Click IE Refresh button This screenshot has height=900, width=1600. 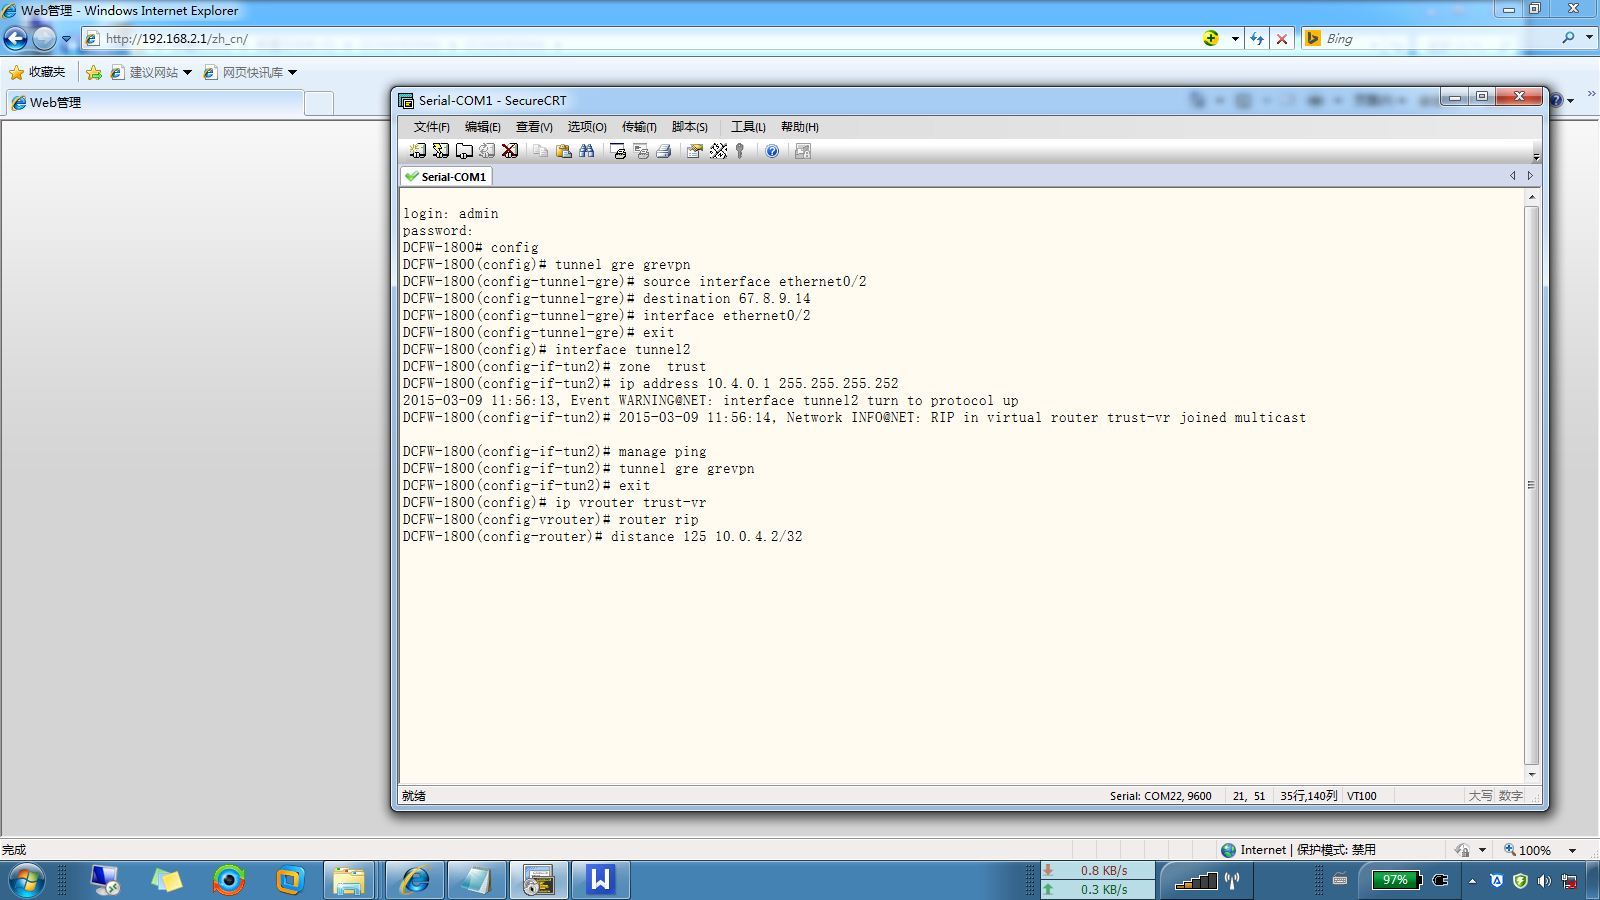point(1257,39)
